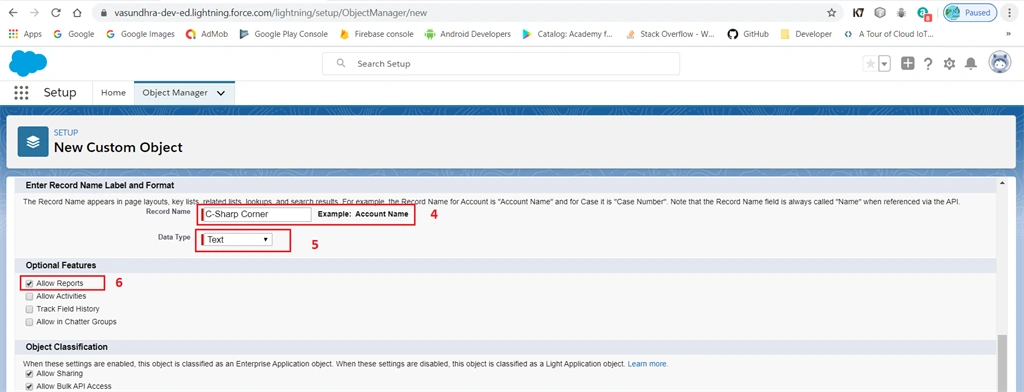
Task: Enable the Track Field History checkbox
Action: pos(29,308)
